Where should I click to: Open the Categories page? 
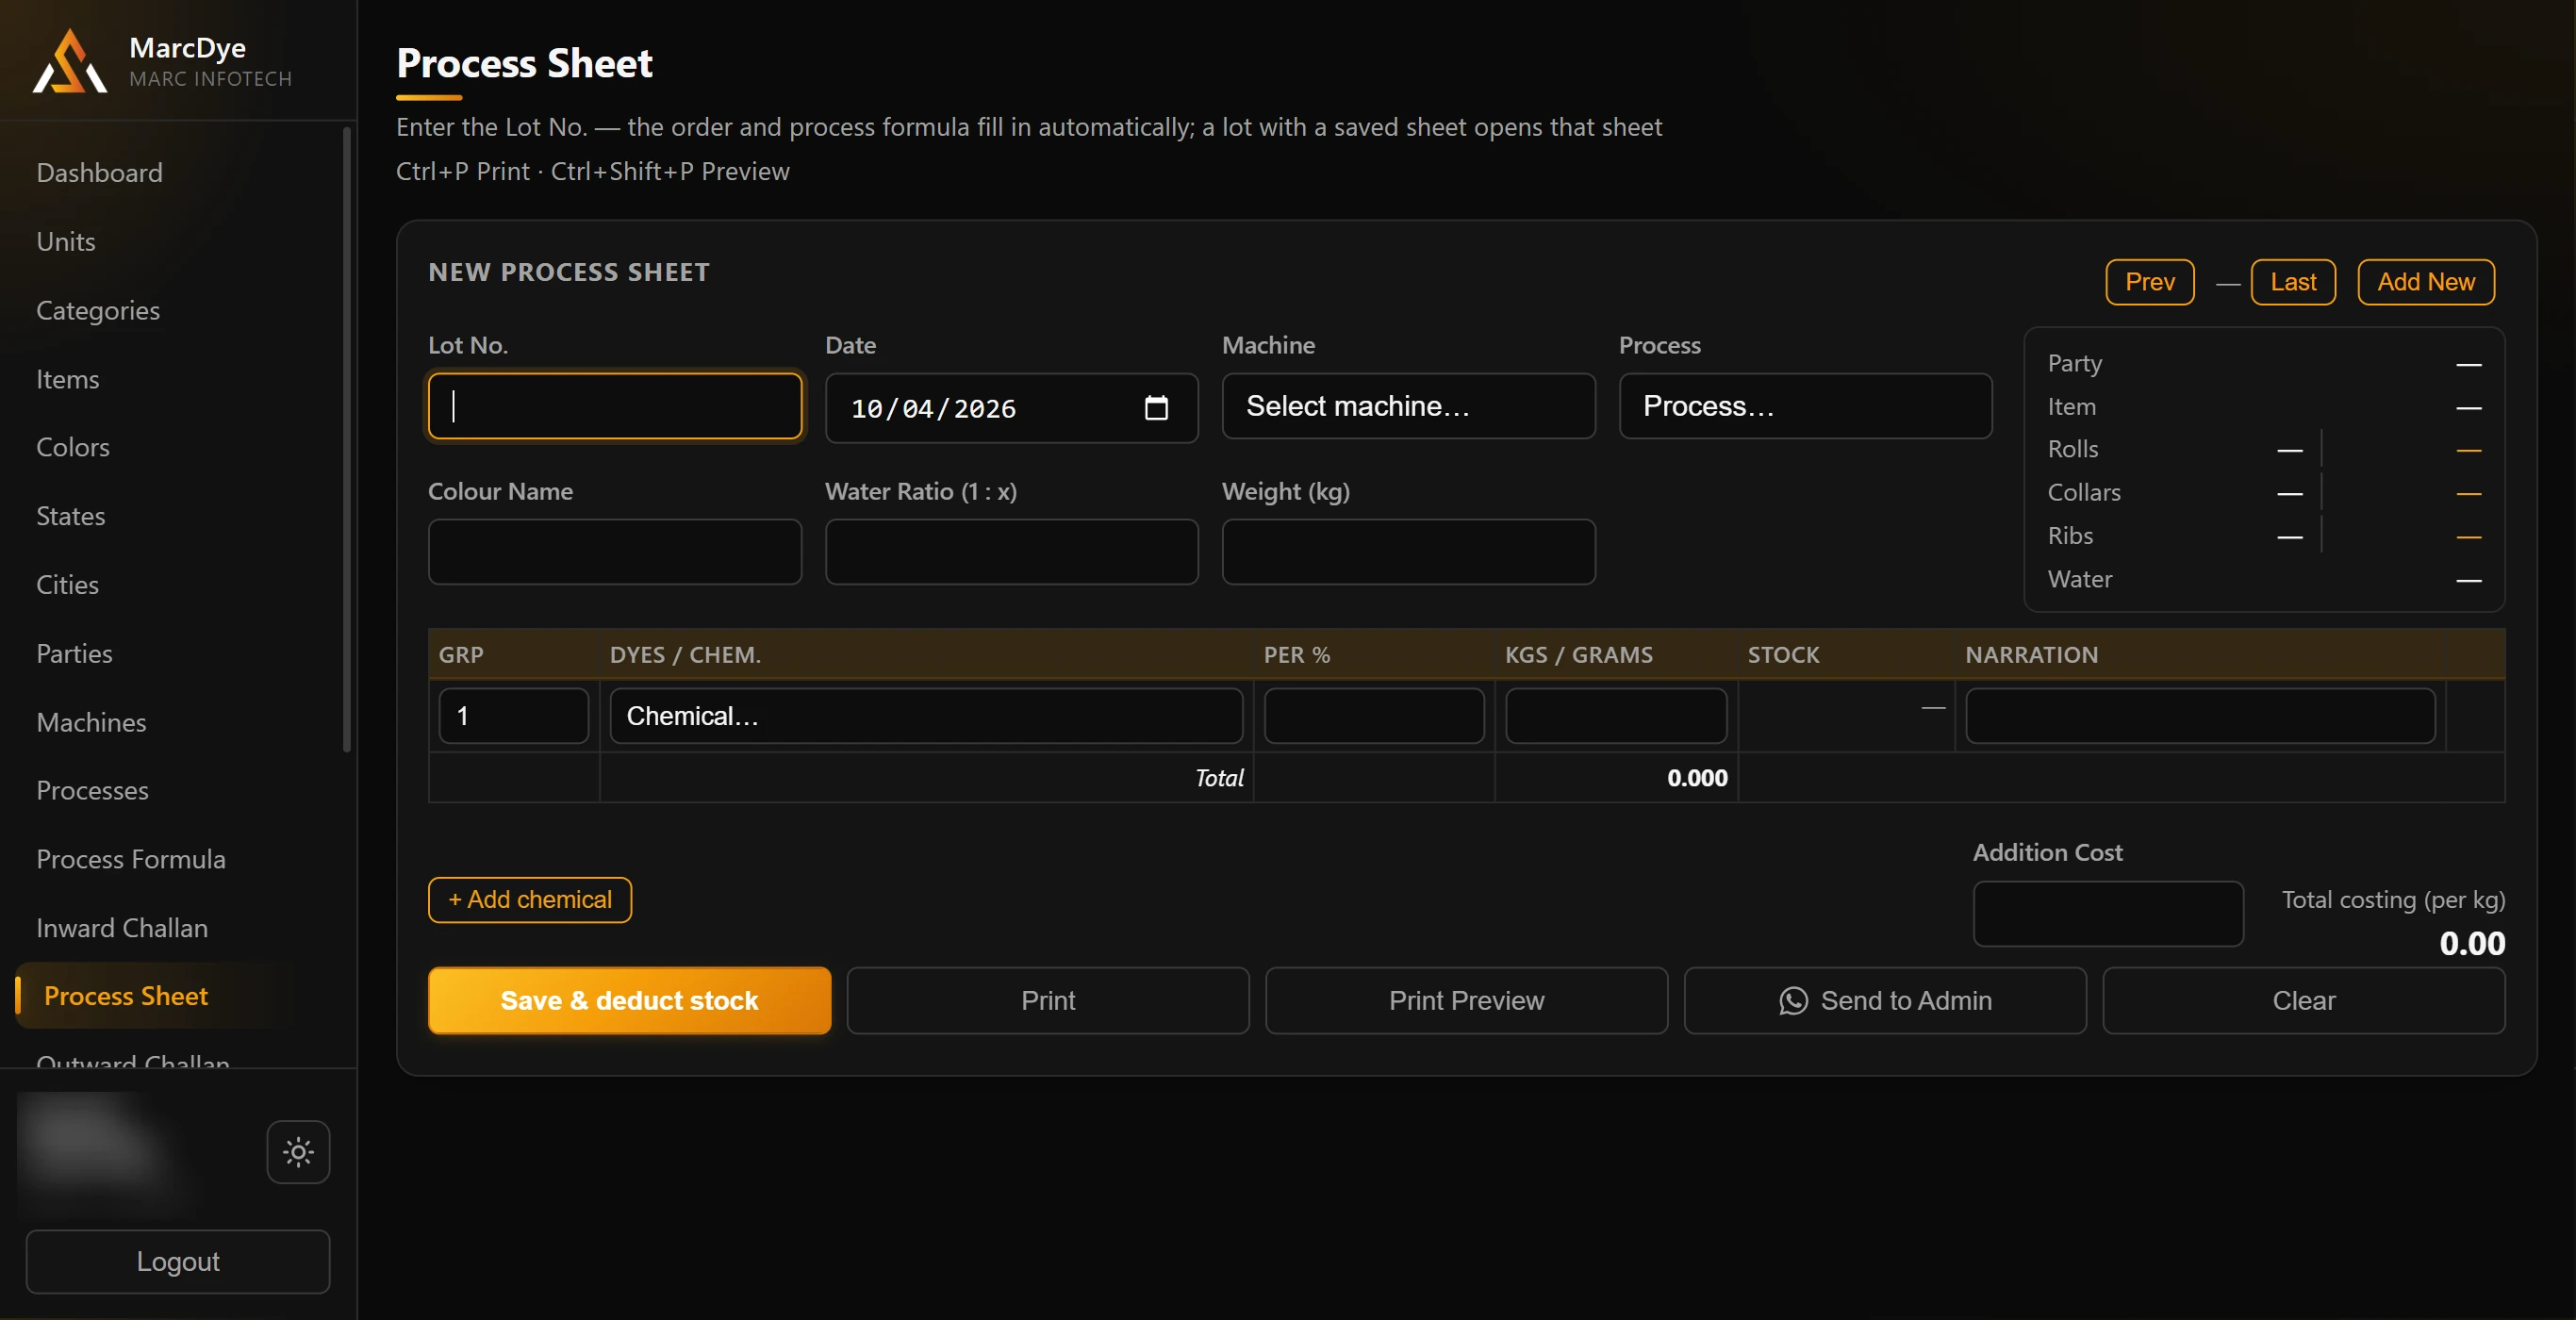[98, 311]
